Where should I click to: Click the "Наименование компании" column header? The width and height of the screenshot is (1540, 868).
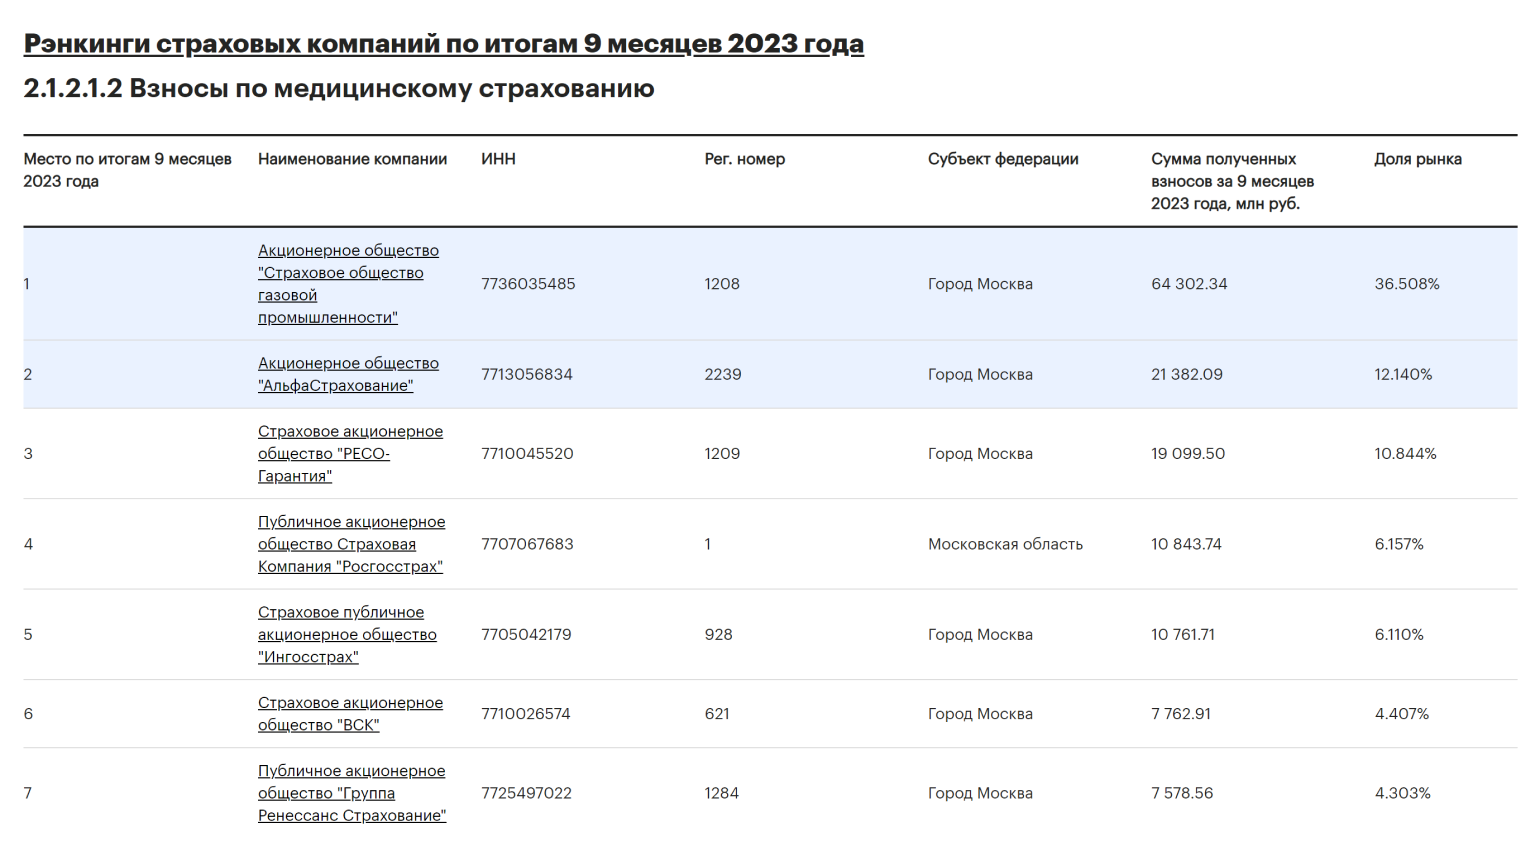[352, 159]
